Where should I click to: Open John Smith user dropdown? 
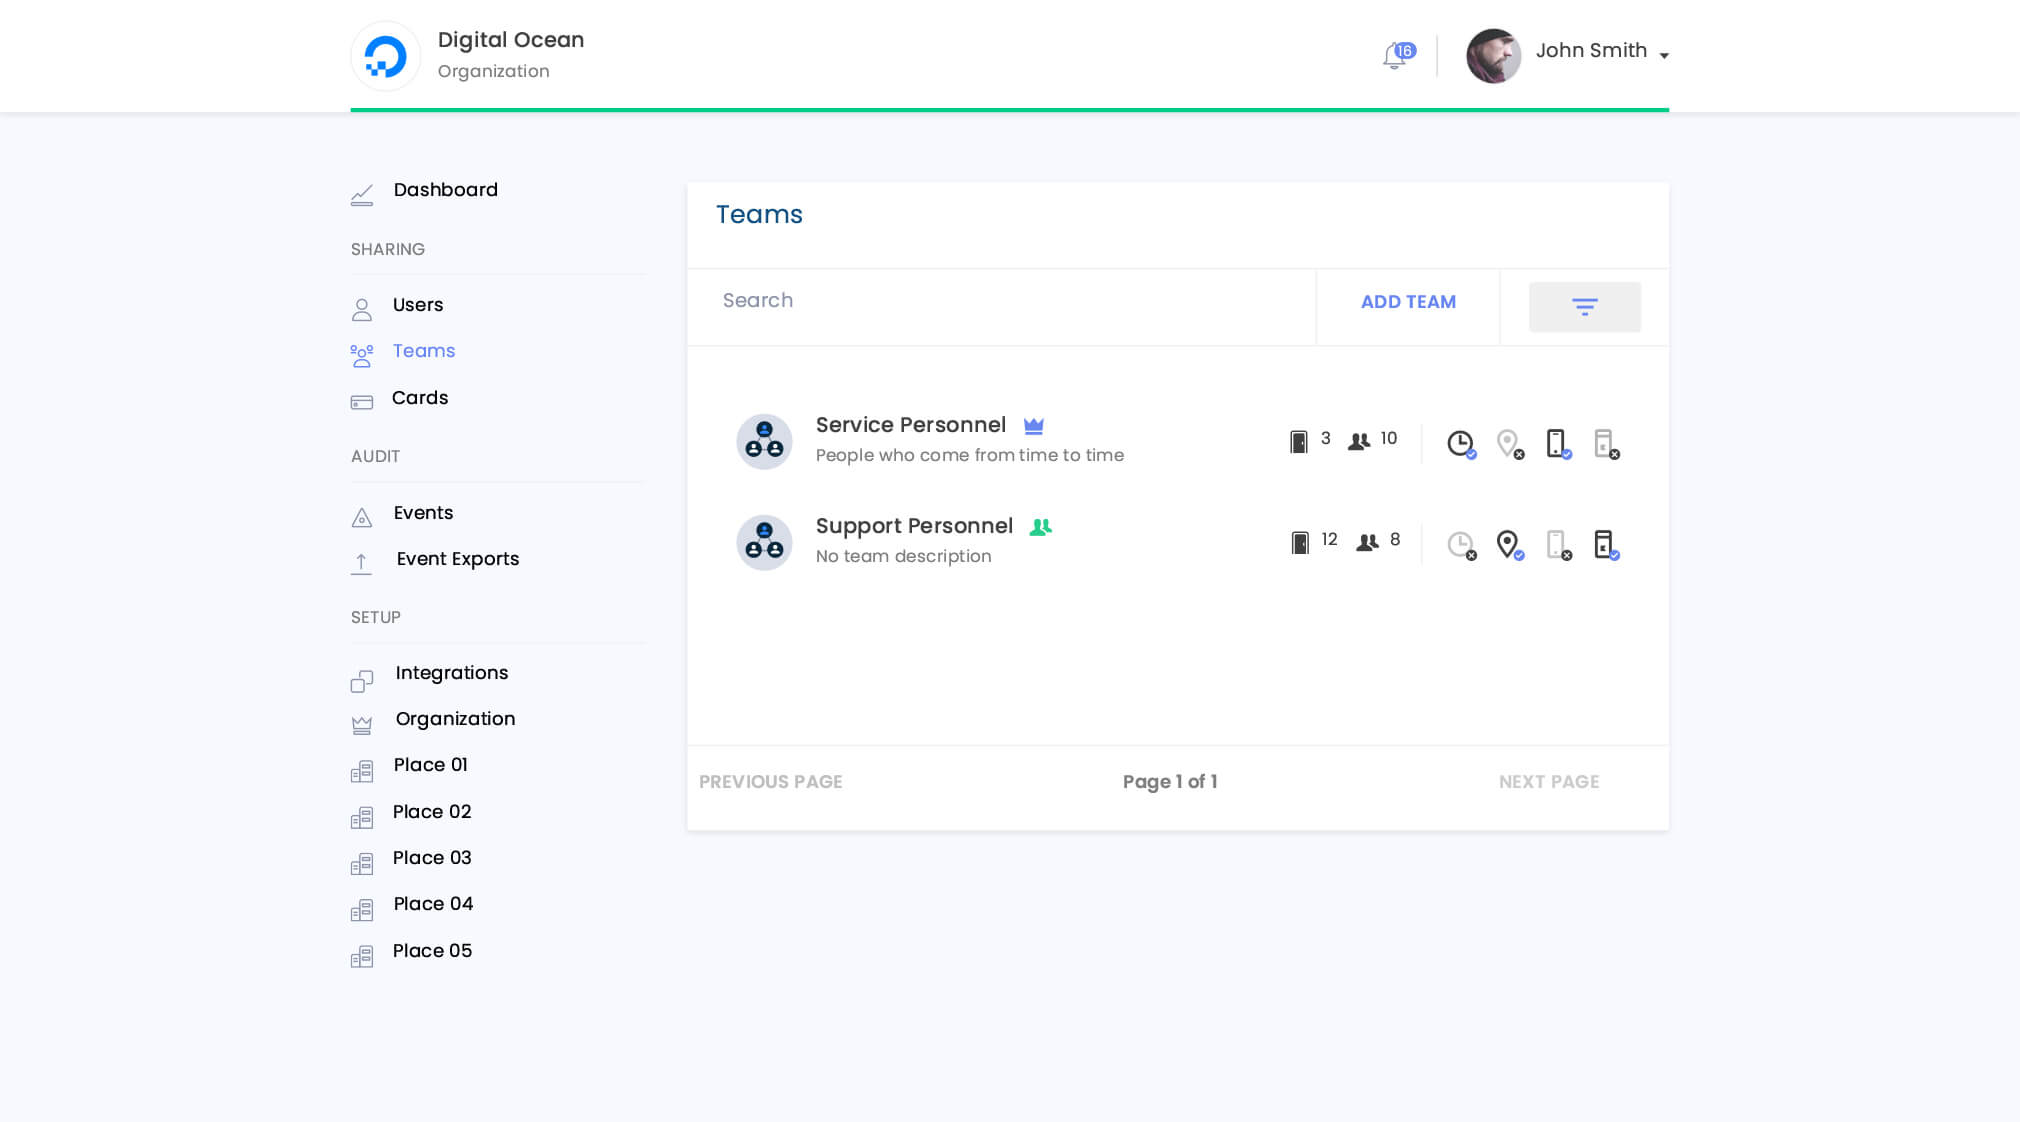(1663, 56)
